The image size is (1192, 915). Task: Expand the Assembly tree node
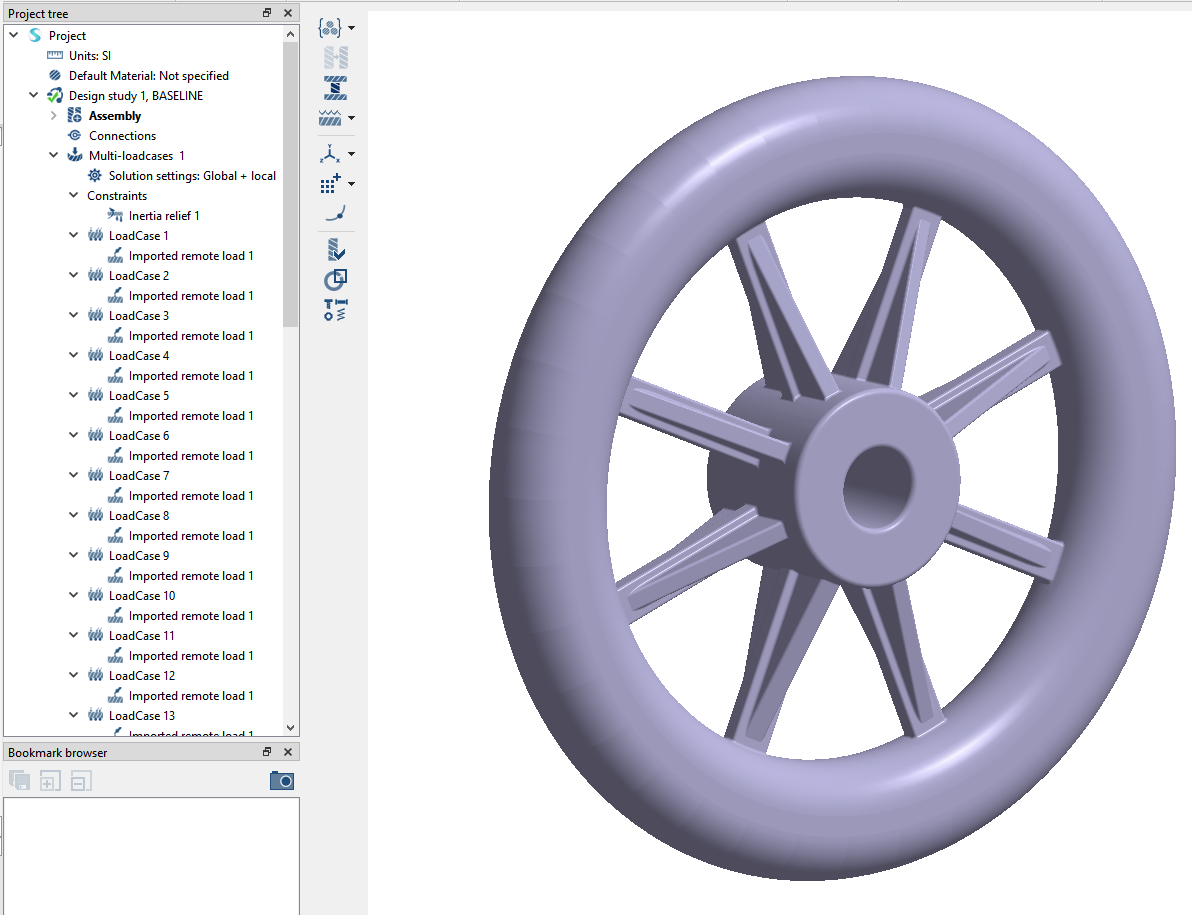click(54, 116)
